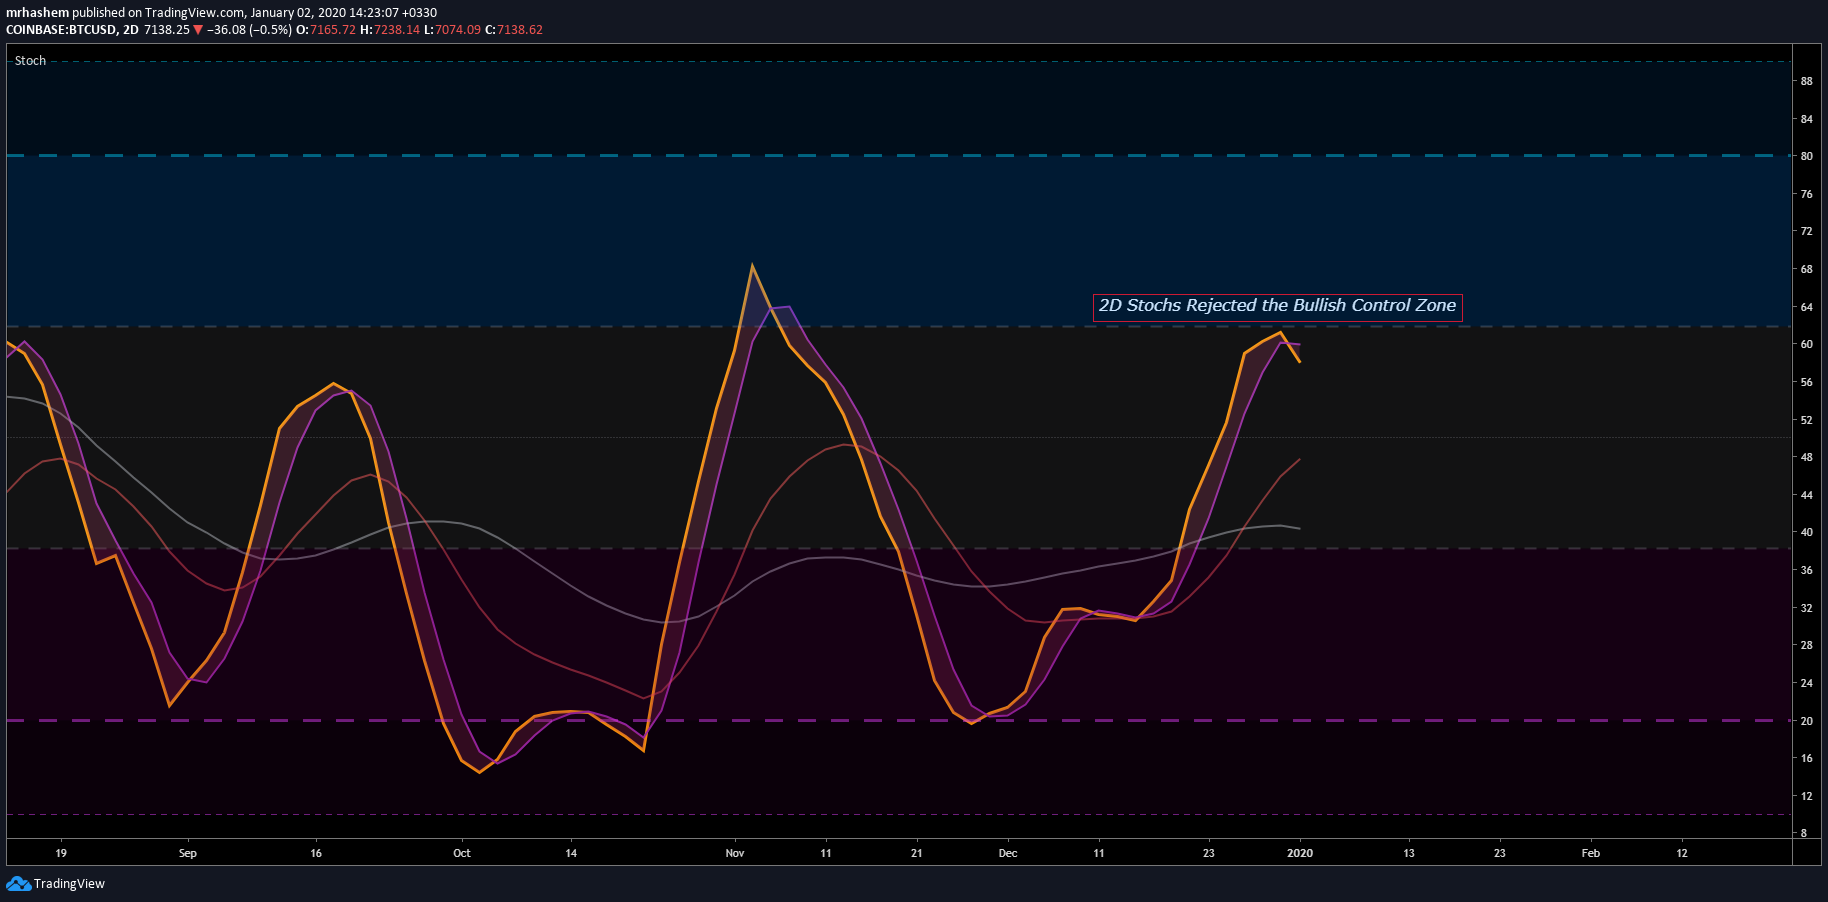
Task: Click the November stochastic peak near 68
Action: pos(752,266)
